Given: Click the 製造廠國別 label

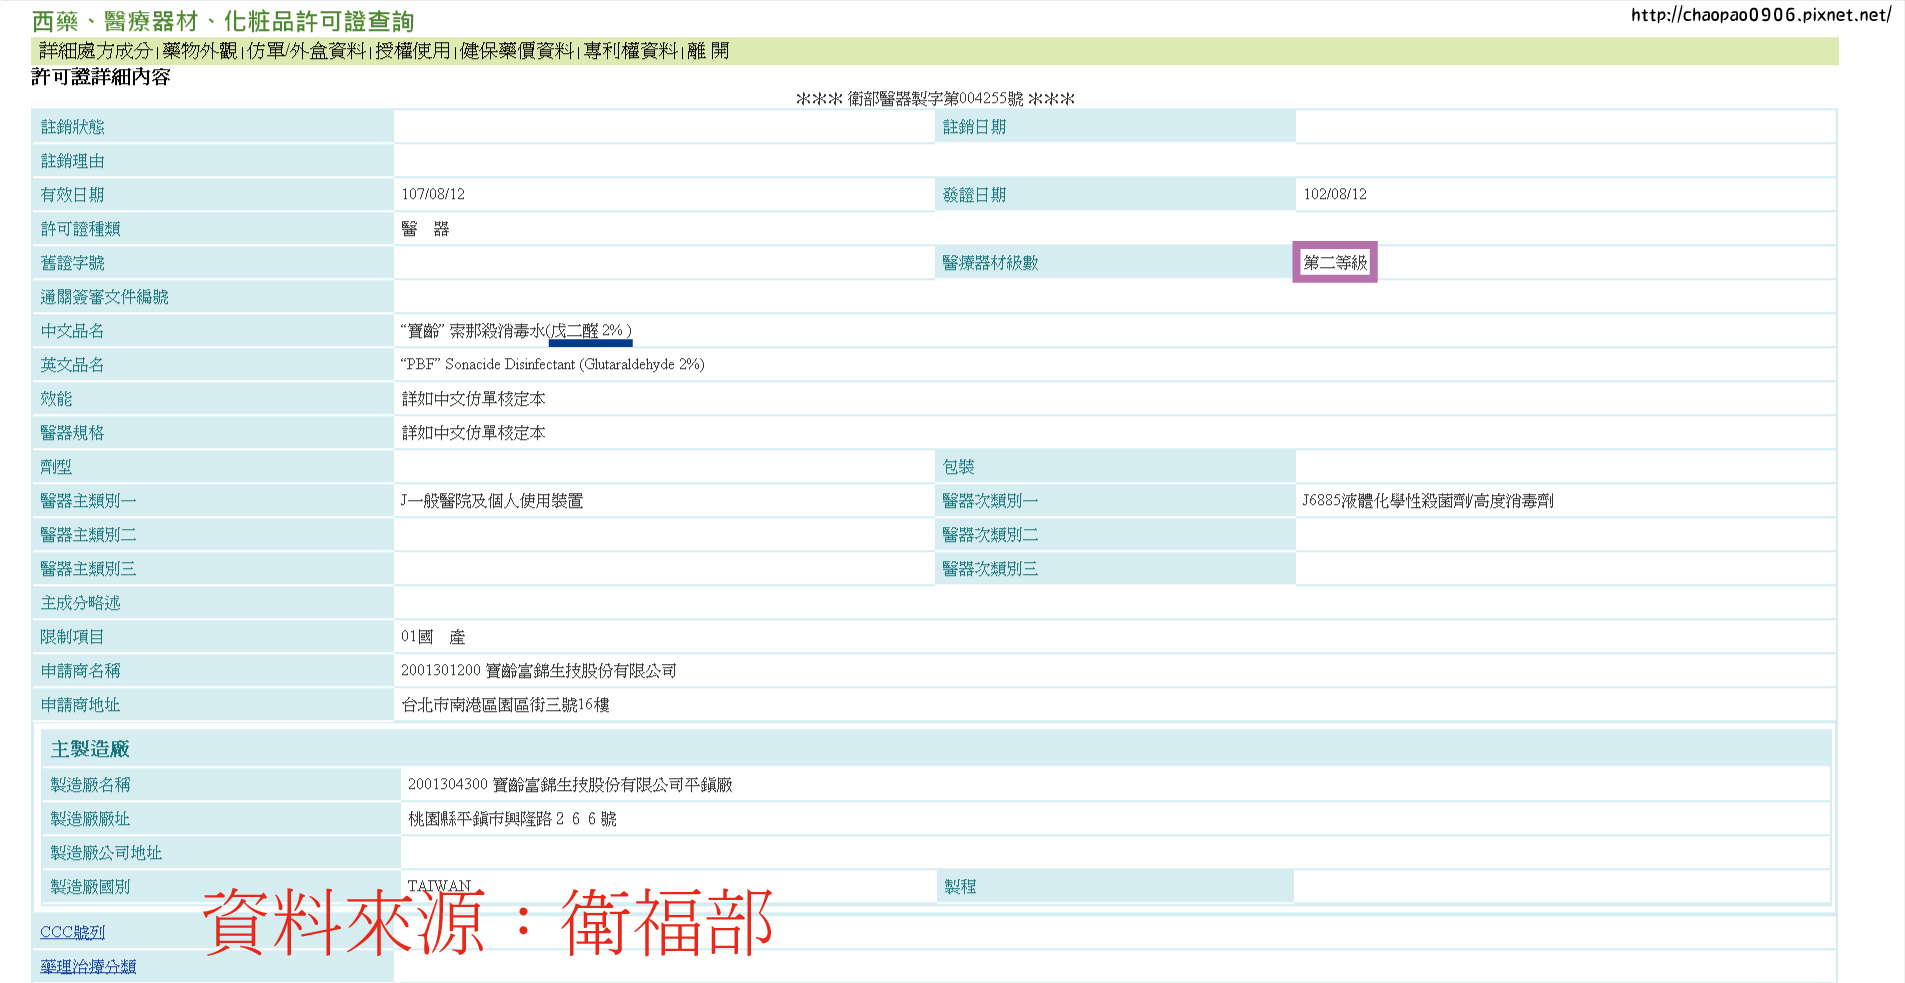Looking at the screenshot, I should click(x=91, y=887).
